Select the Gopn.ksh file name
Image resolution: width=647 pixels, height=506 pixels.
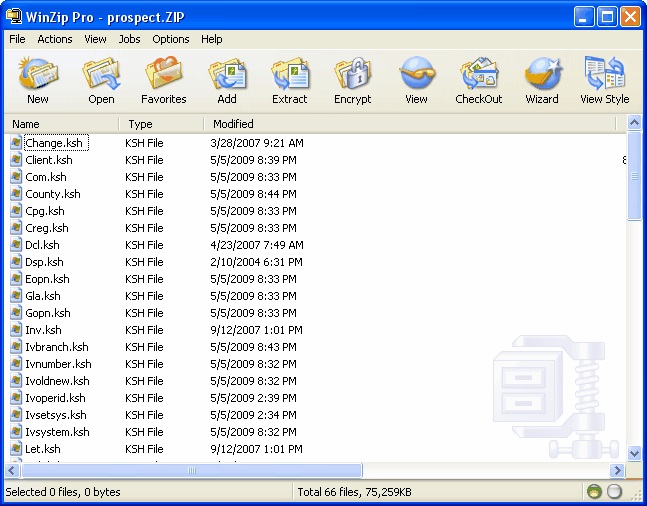(x=48, y=313)
